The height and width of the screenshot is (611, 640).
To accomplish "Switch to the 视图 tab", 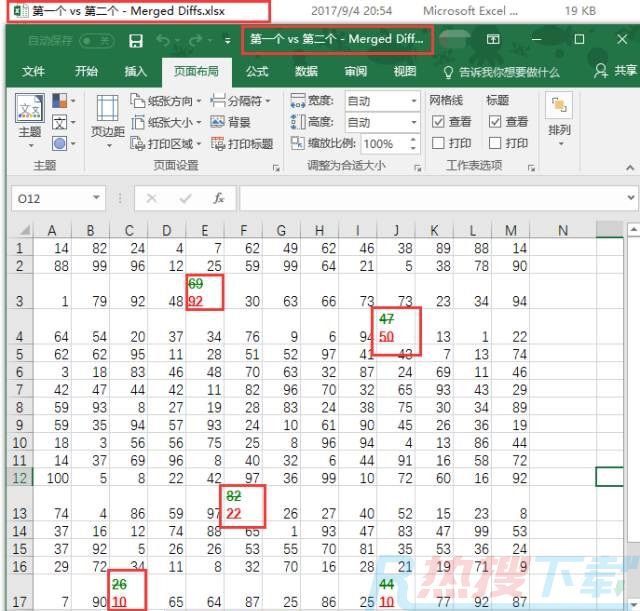I will (x=405, y=71).
